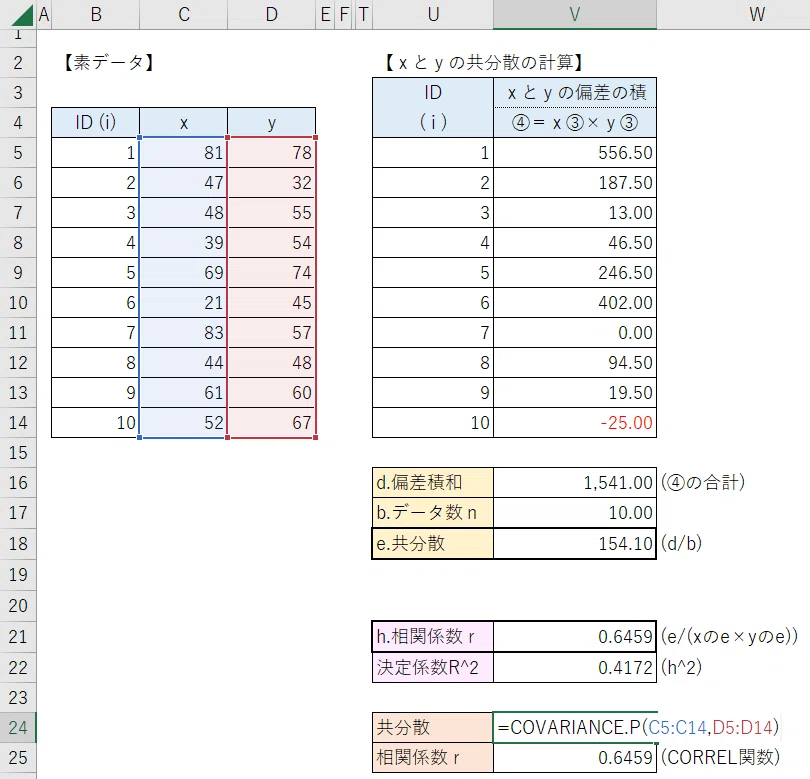The image size is (810, 779).
Task: Select row 15 header
Action: point(18,453)
